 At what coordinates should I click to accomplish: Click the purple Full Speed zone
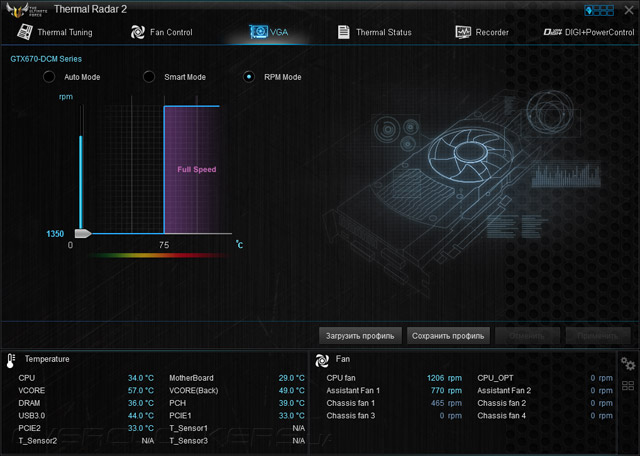coord(192,170)
